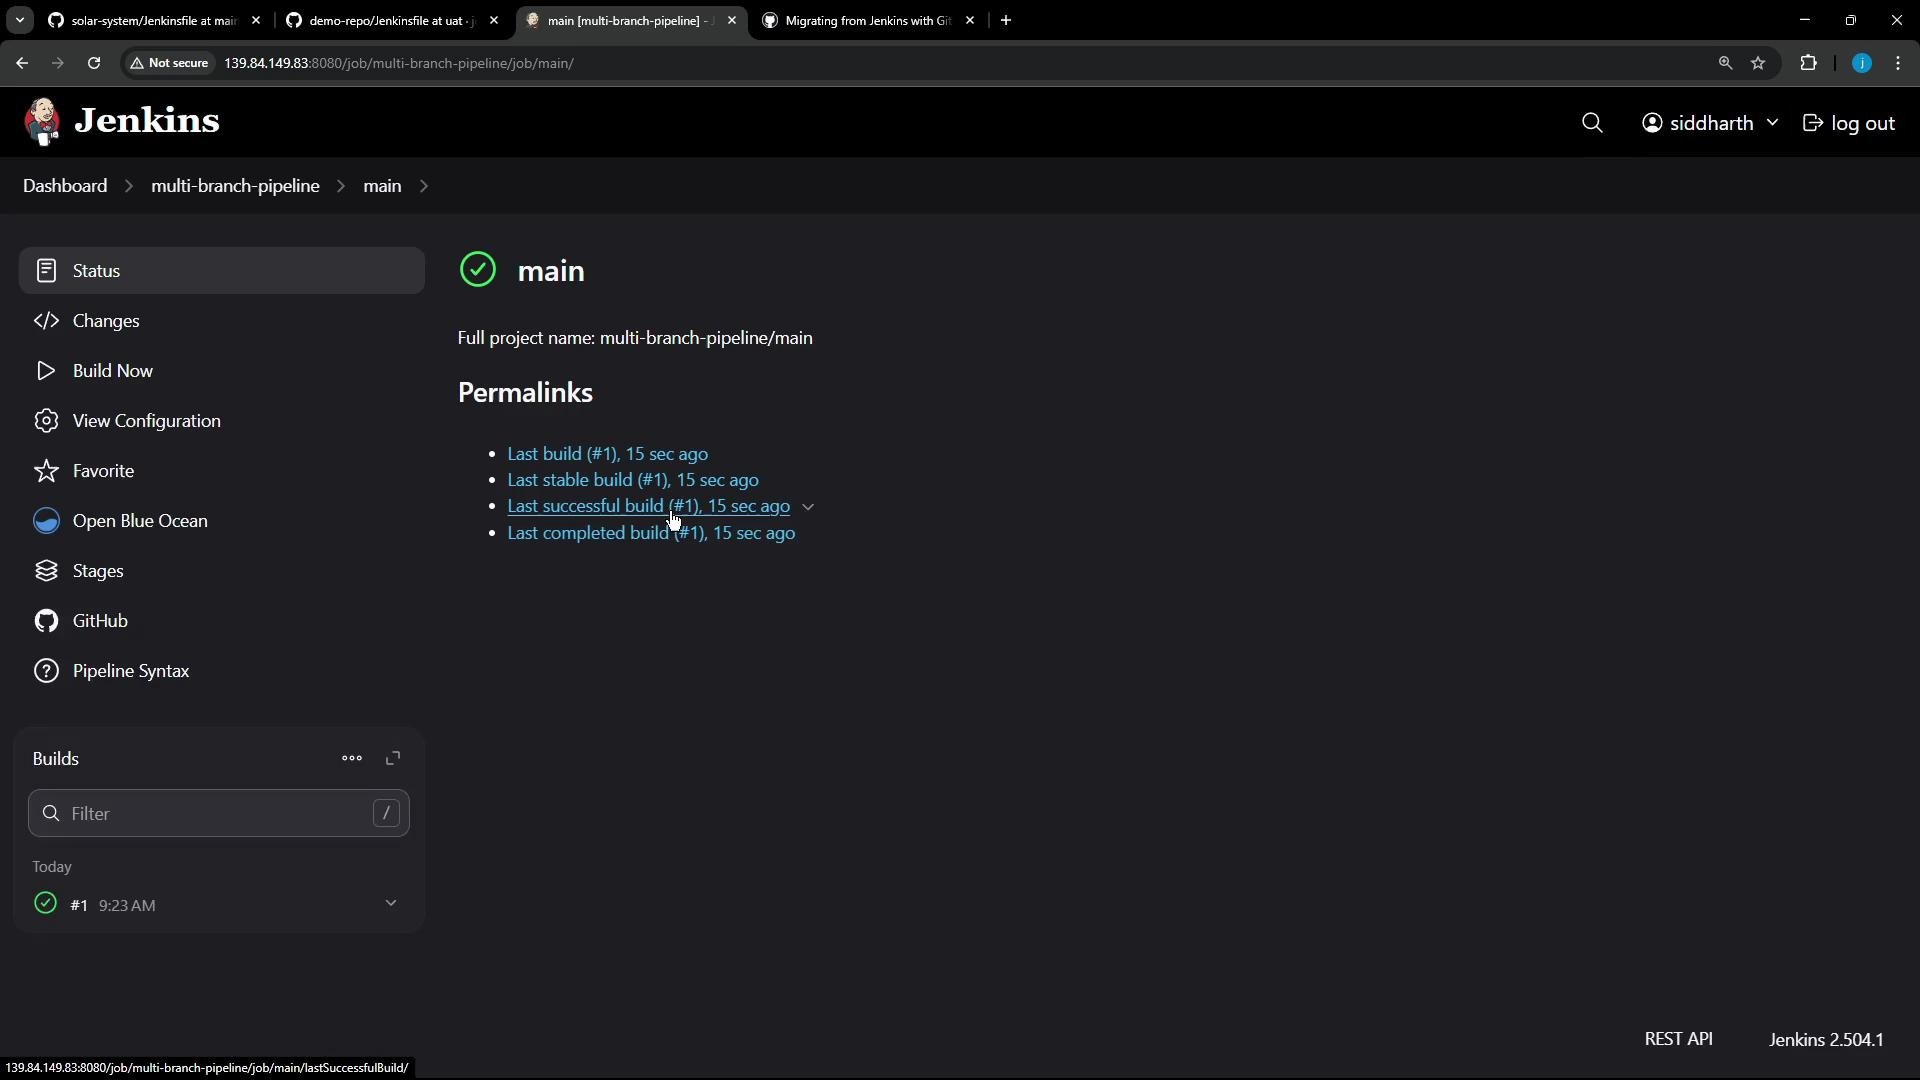Click the Stages layers icon
This screenshot has height=1080, width=1920.
click(x=46, y=571)
